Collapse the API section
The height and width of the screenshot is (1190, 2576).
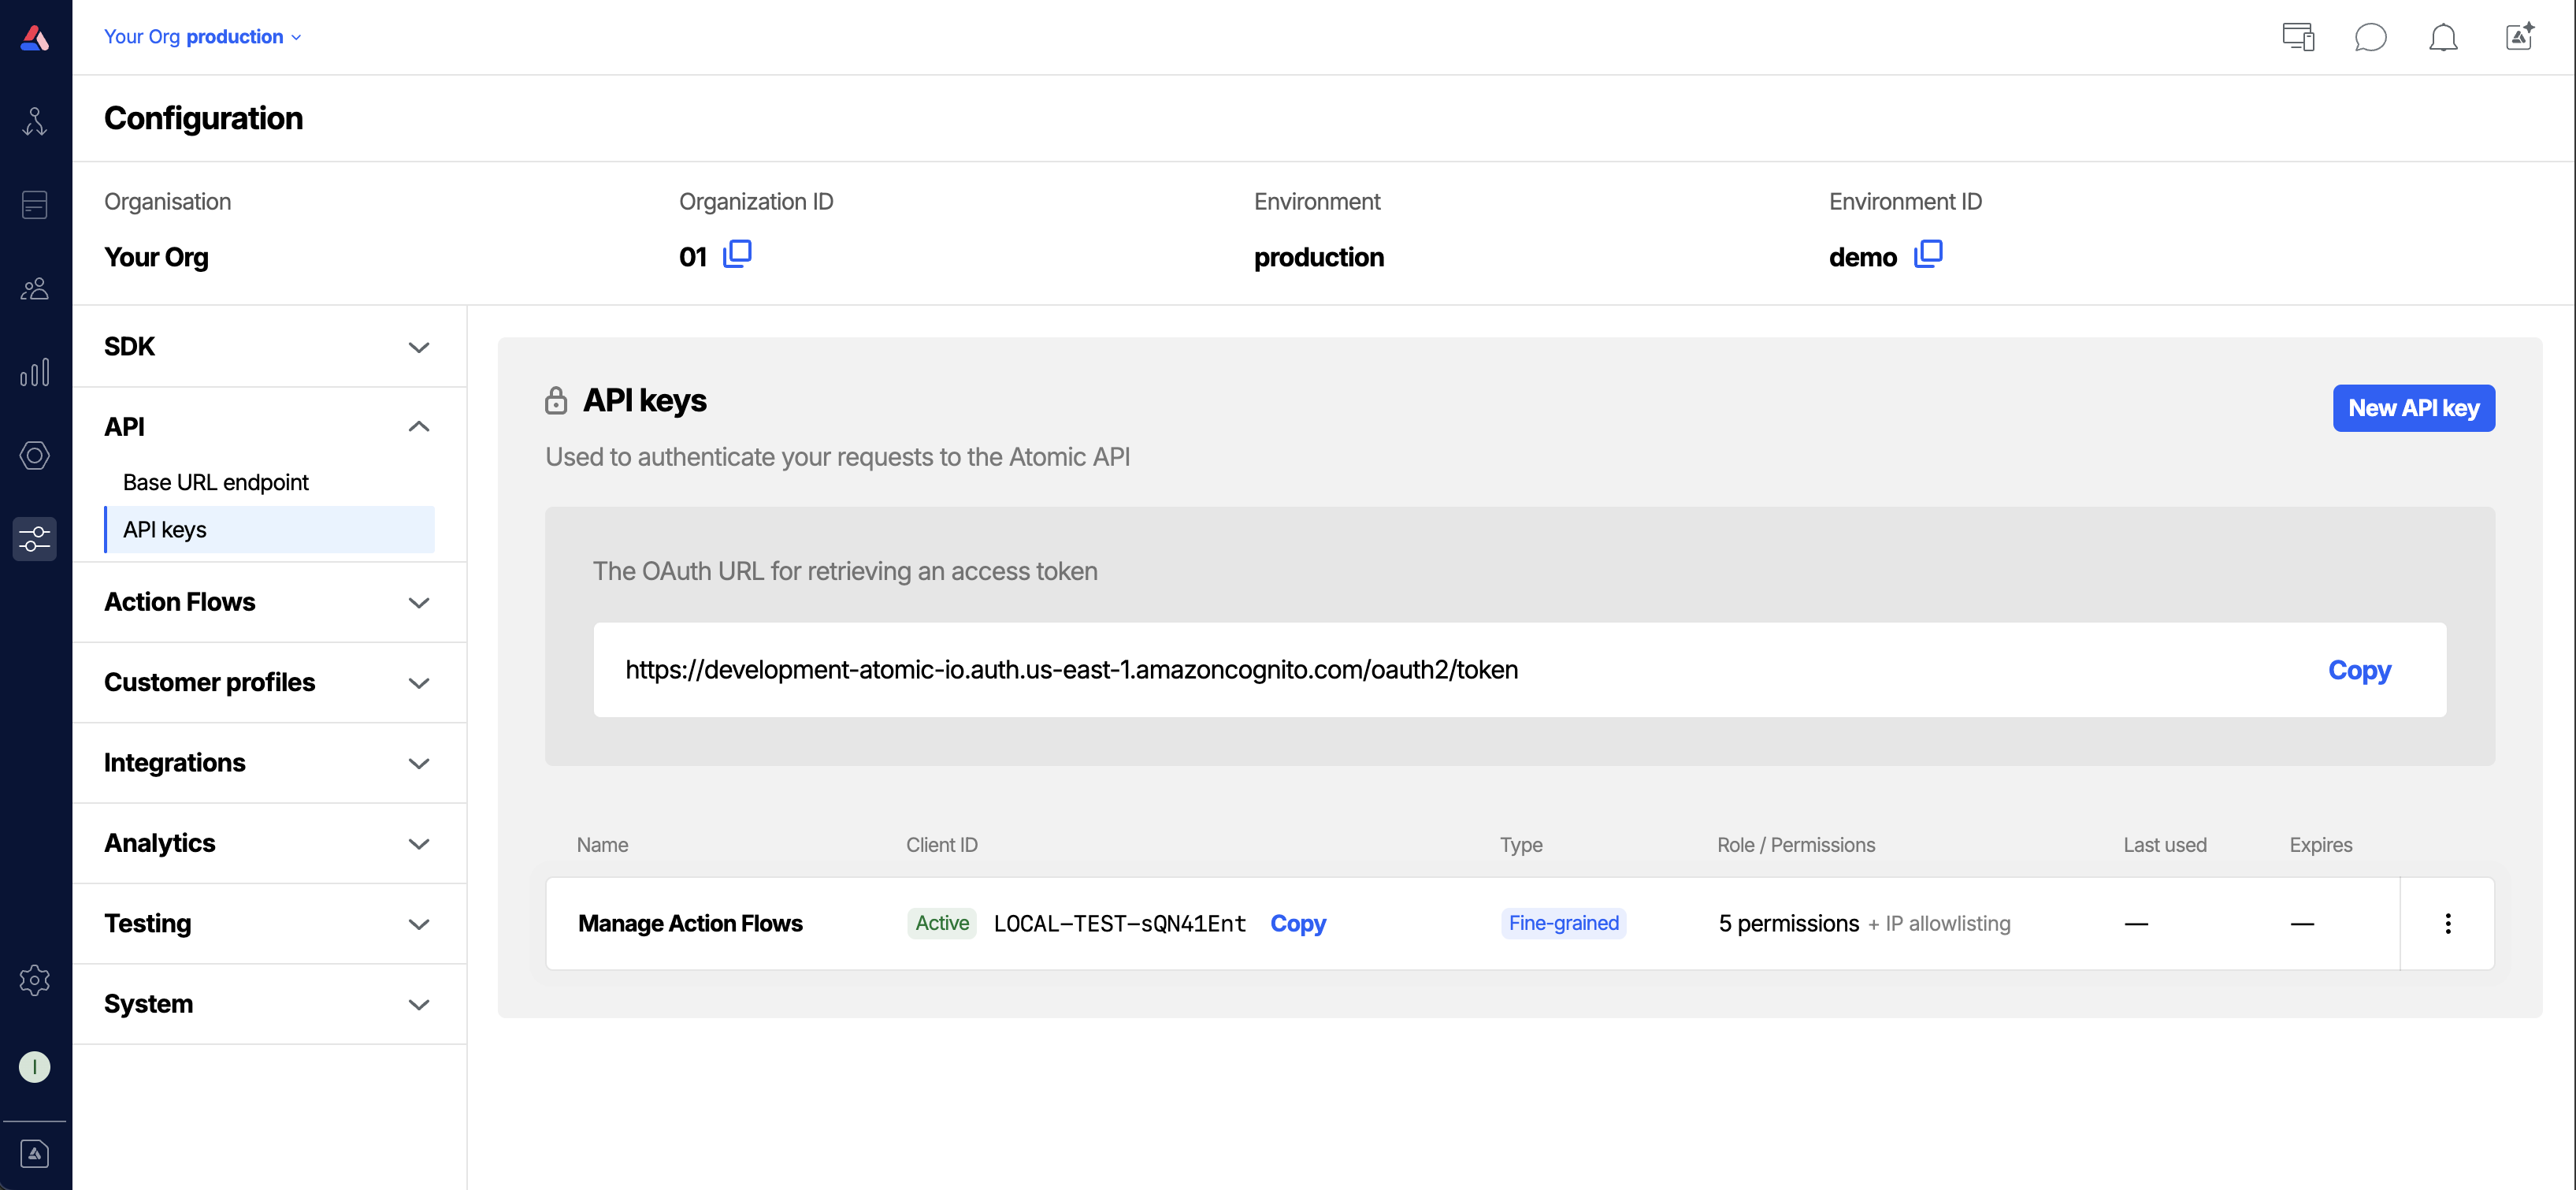click(269, 427)
